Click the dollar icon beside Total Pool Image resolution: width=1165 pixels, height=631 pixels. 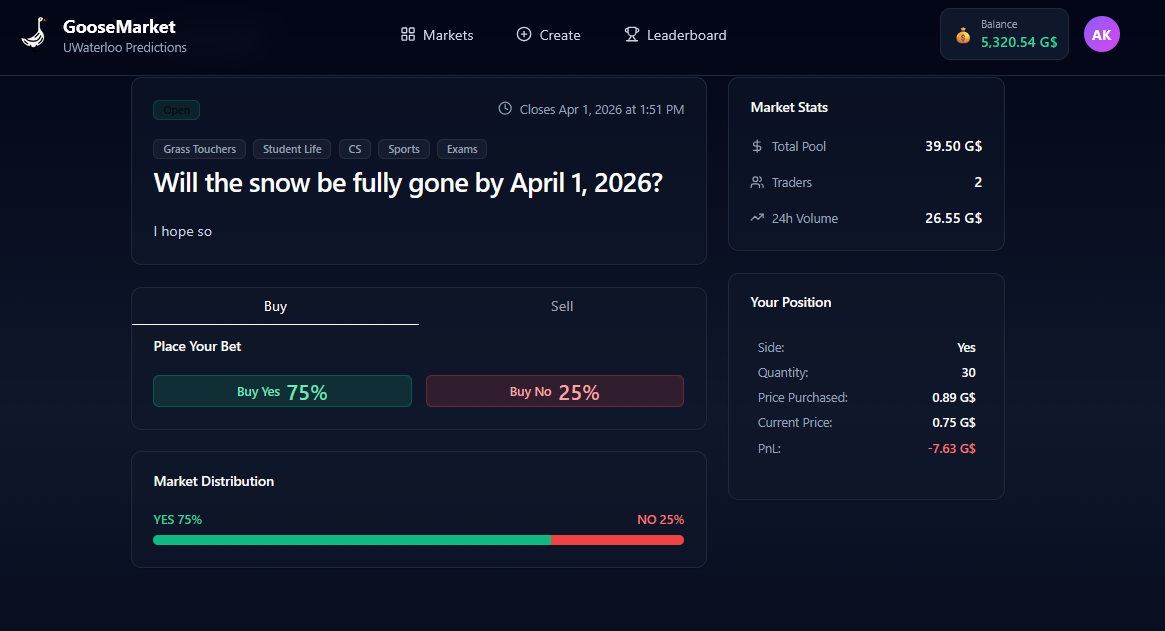pos(757,146)
